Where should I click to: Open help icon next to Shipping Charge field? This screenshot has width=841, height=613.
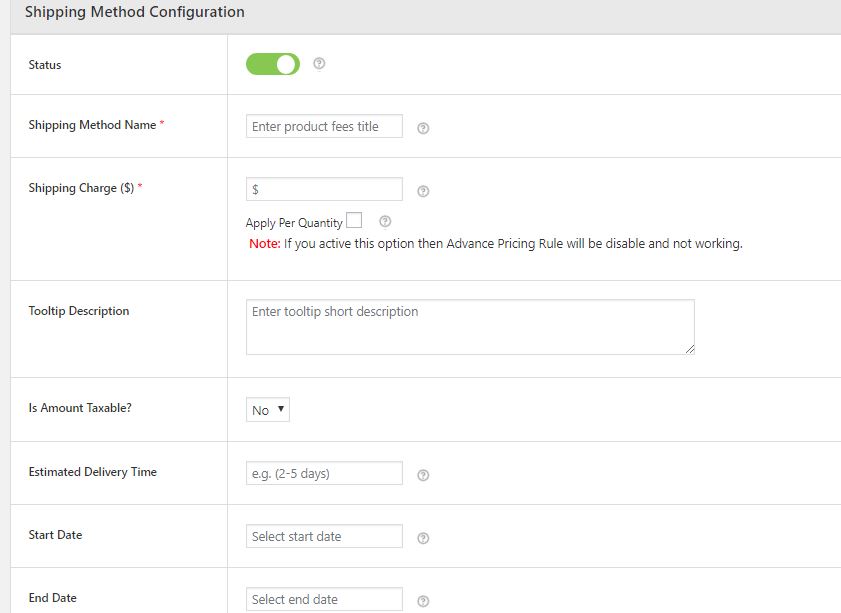pyautogui.click(x=423, y=191)
